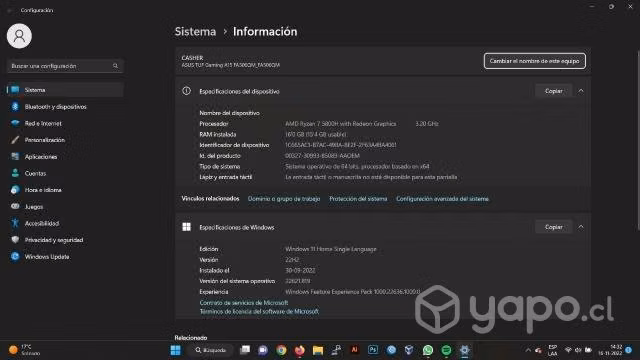The height and width of the screenshot is (360, 640).
Task: Click the back arrow next to Configuración
Action: coord(9,10)
